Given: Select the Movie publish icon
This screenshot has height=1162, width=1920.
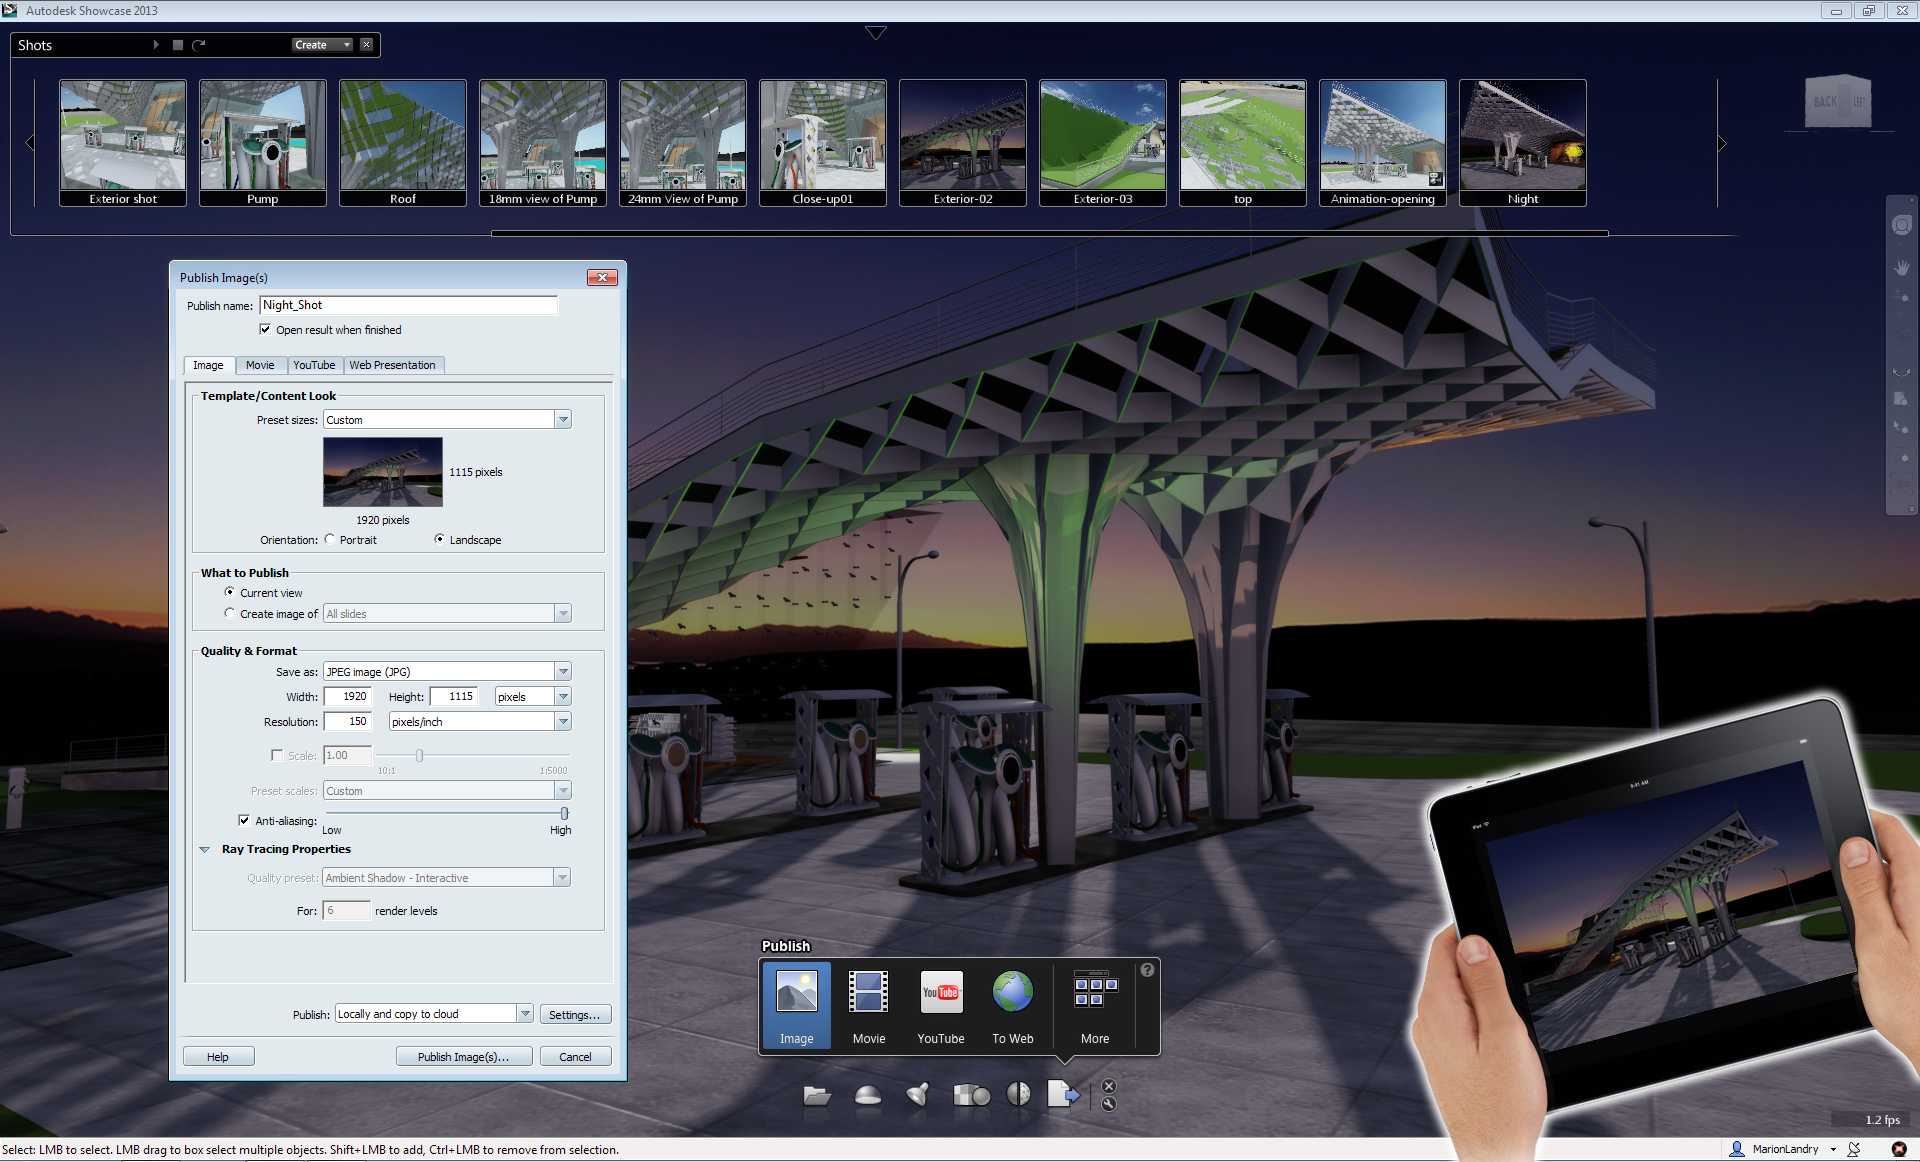Looking at the screenshot, I should pyautogui.click(x=868, y=1005).
